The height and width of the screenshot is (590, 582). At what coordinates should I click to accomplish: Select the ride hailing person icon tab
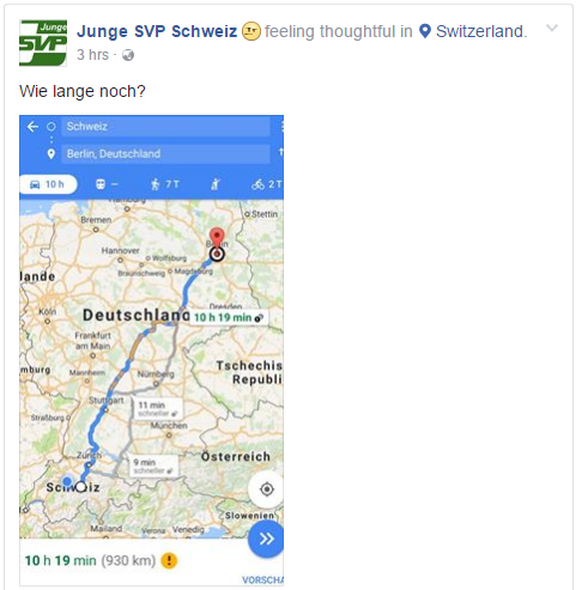point(215,184)
